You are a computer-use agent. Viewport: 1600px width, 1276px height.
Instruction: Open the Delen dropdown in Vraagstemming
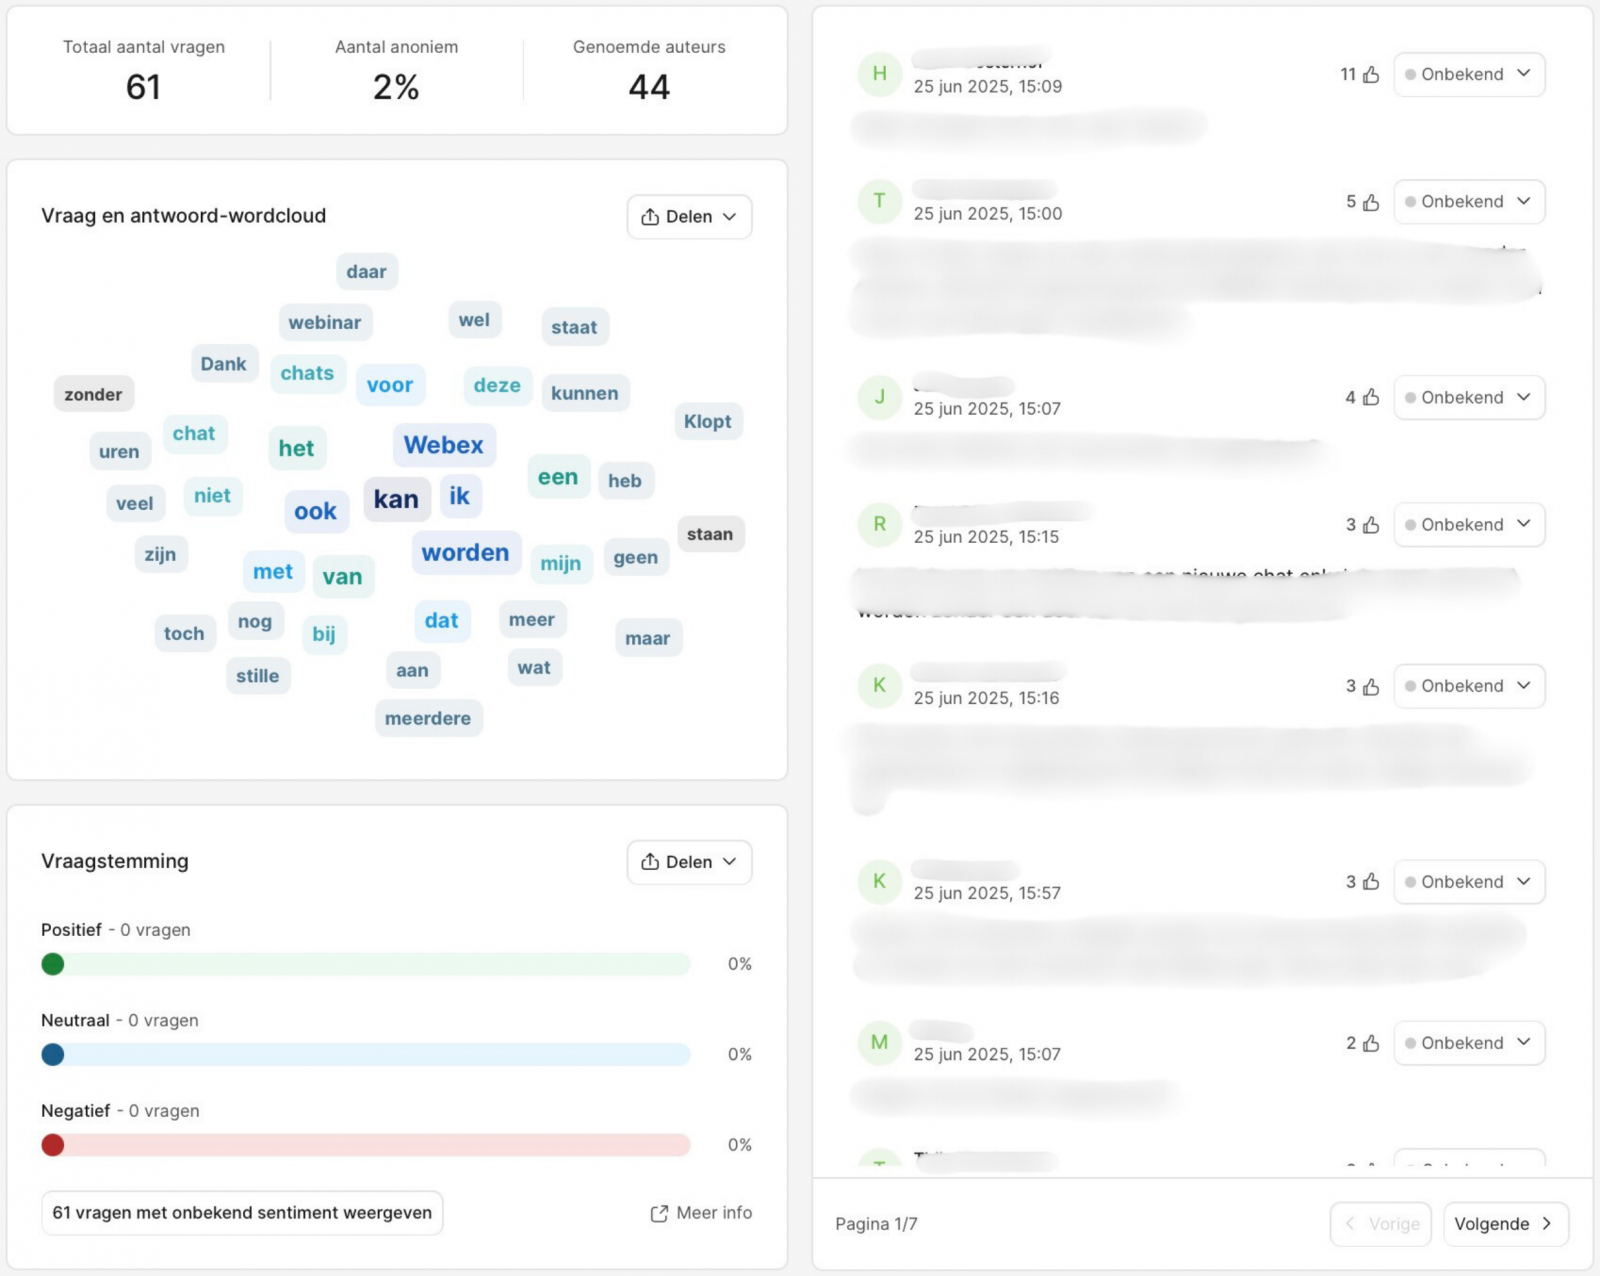[x=689, y=862]
